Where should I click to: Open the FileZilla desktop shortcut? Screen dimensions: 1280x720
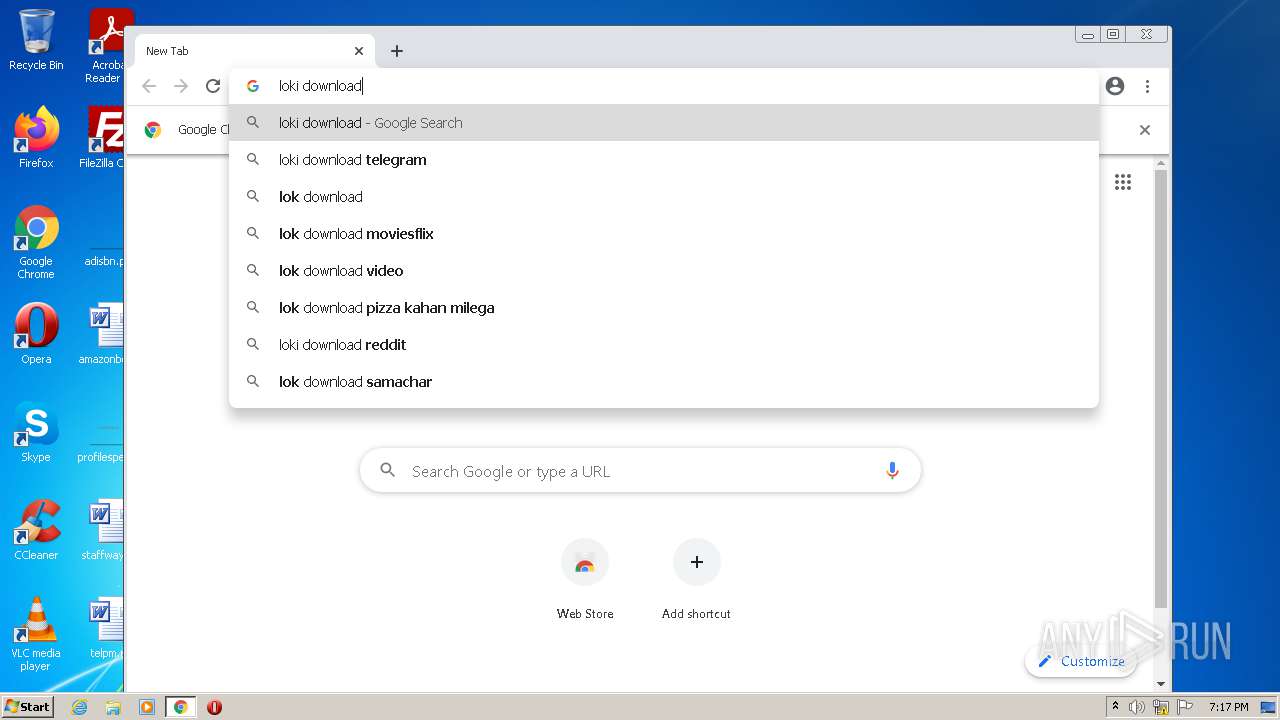pos(102,137)
